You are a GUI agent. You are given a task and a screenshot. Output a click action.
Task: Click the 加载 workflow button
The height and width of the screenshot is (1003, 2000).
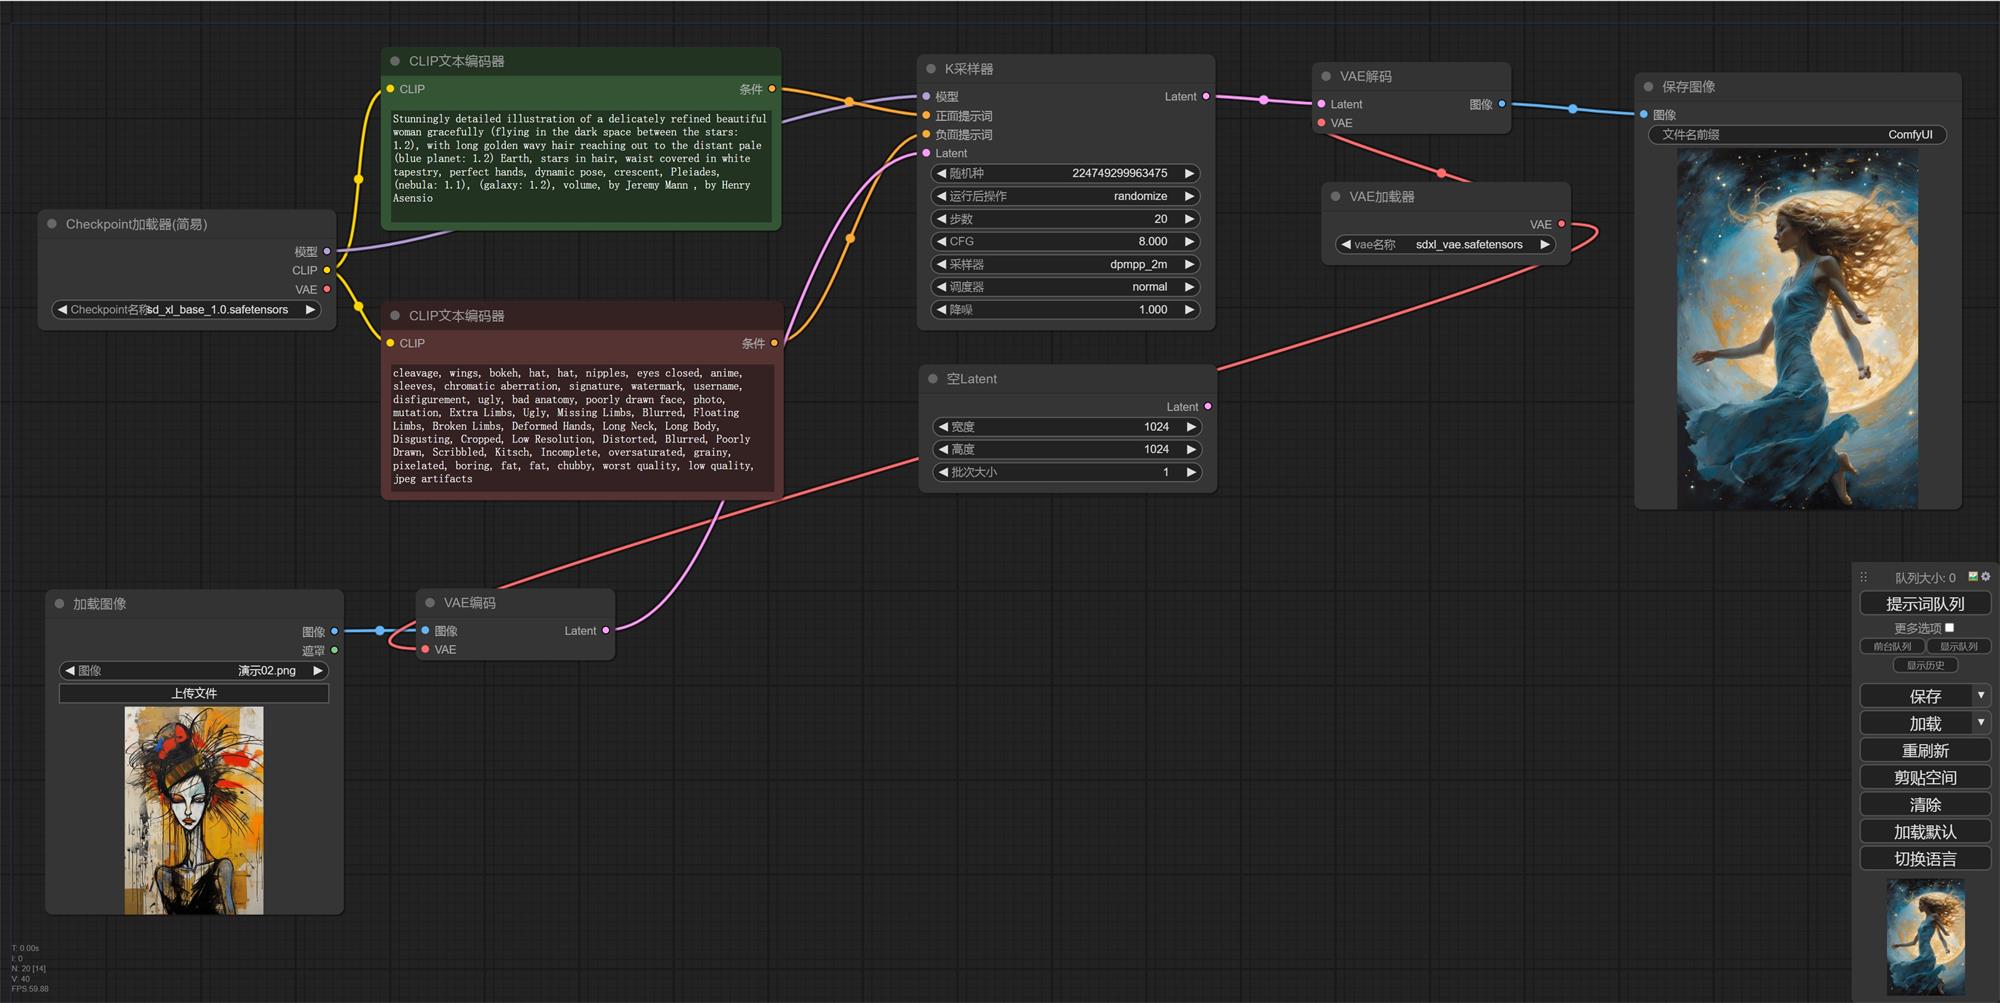click(1916, 723)
